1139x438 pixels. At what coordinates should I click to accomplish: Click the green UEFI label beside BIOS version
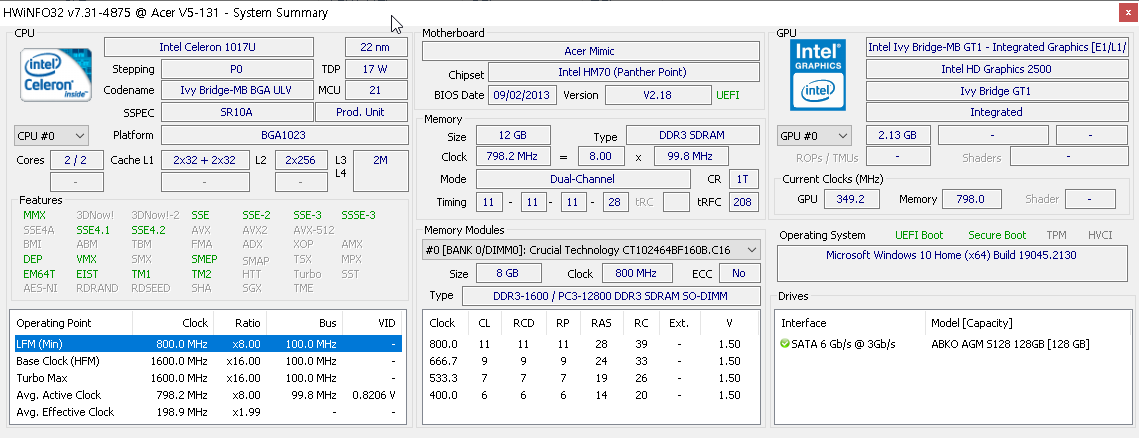click(x=728, y=95)
